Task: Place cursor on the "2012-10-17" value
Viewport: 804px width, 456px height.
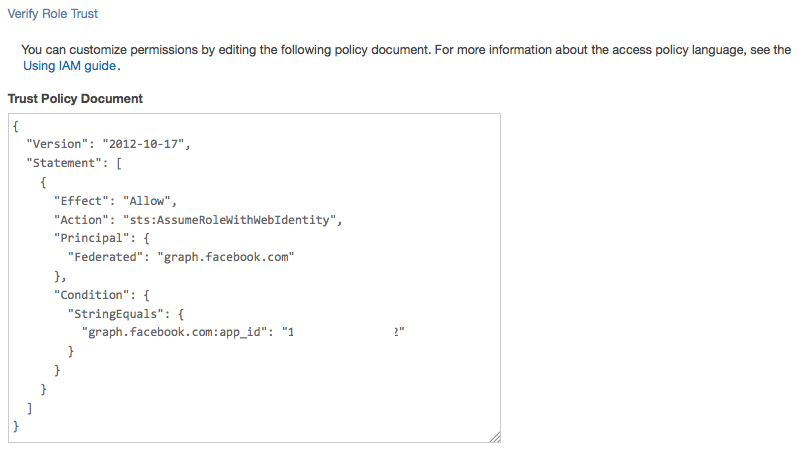Action: 144,144
